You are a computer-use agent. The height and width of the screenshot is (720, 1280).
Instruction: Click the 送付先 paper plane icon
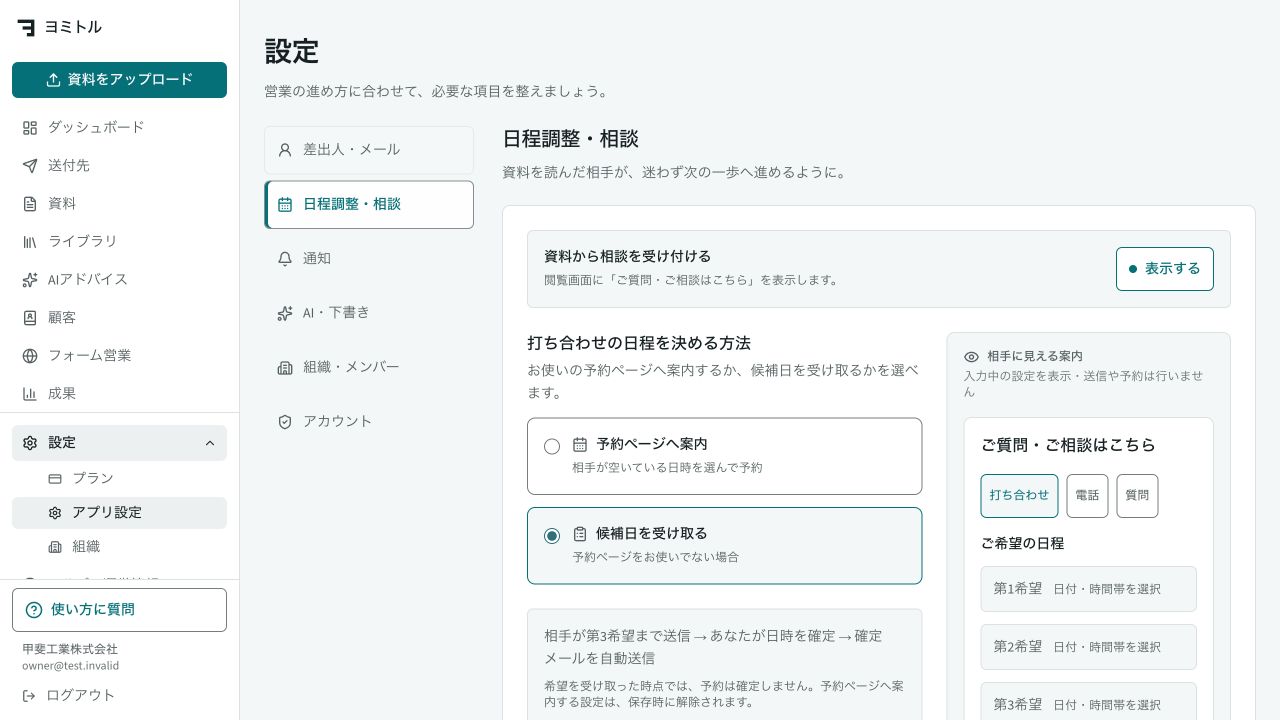(30, 166)
